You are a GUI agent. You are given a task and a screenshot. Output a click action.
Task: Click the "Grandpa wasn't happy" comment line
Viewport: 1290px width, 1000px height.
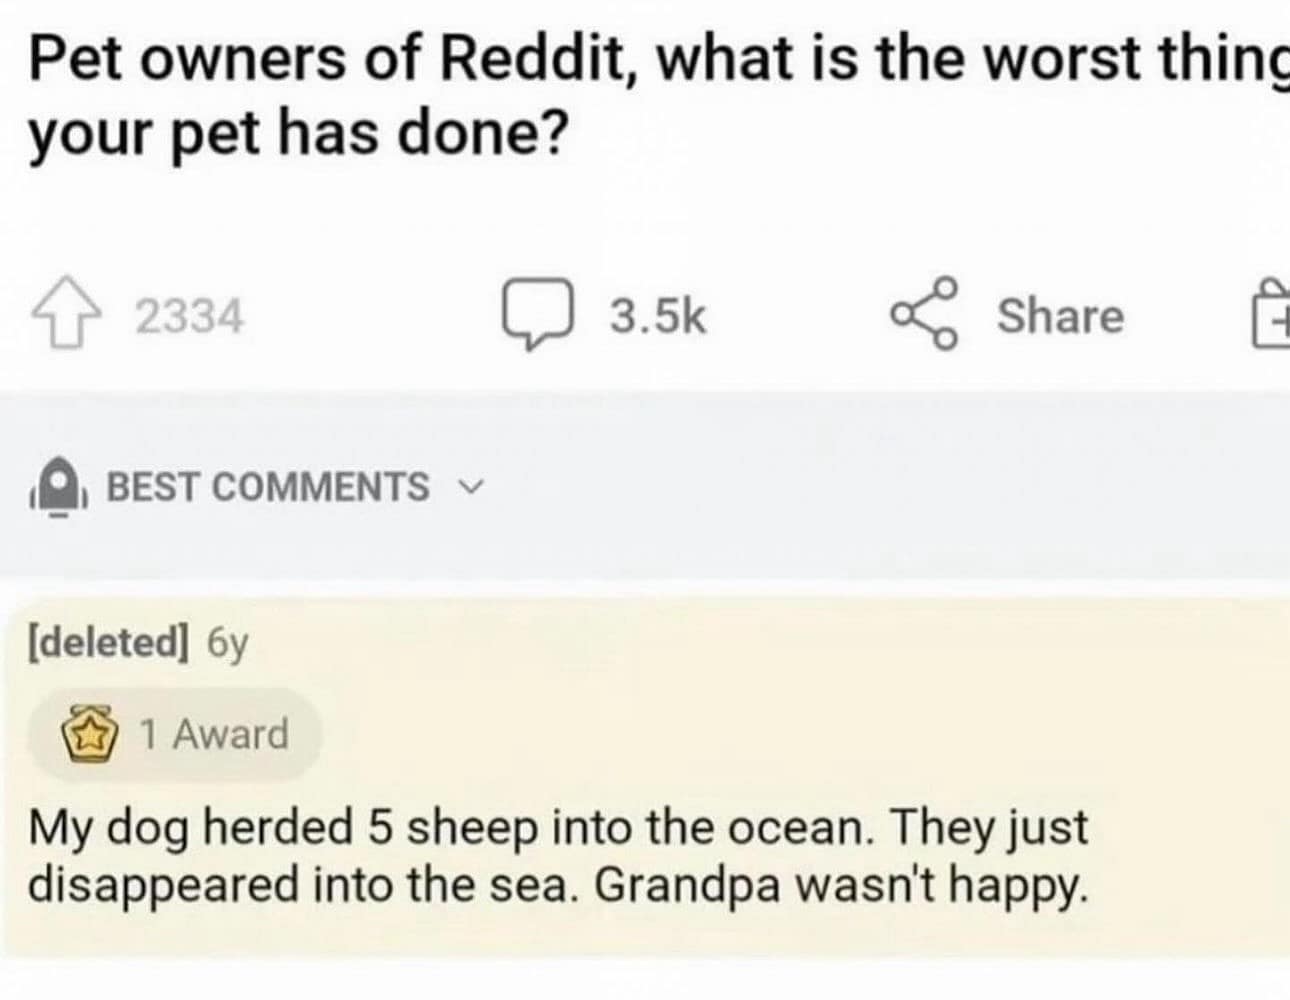pos(840,885)
